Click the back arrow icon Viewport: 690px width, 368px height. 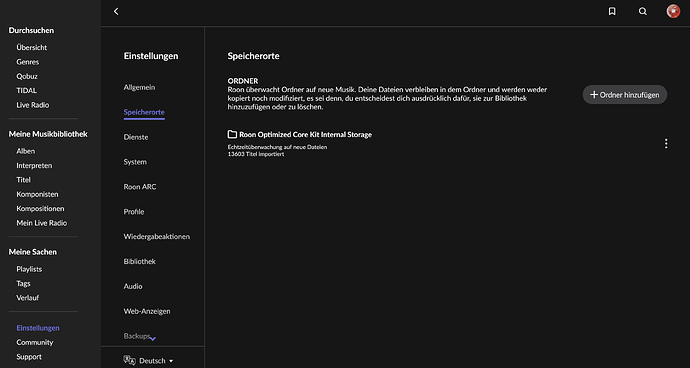[x=116, y=11]
